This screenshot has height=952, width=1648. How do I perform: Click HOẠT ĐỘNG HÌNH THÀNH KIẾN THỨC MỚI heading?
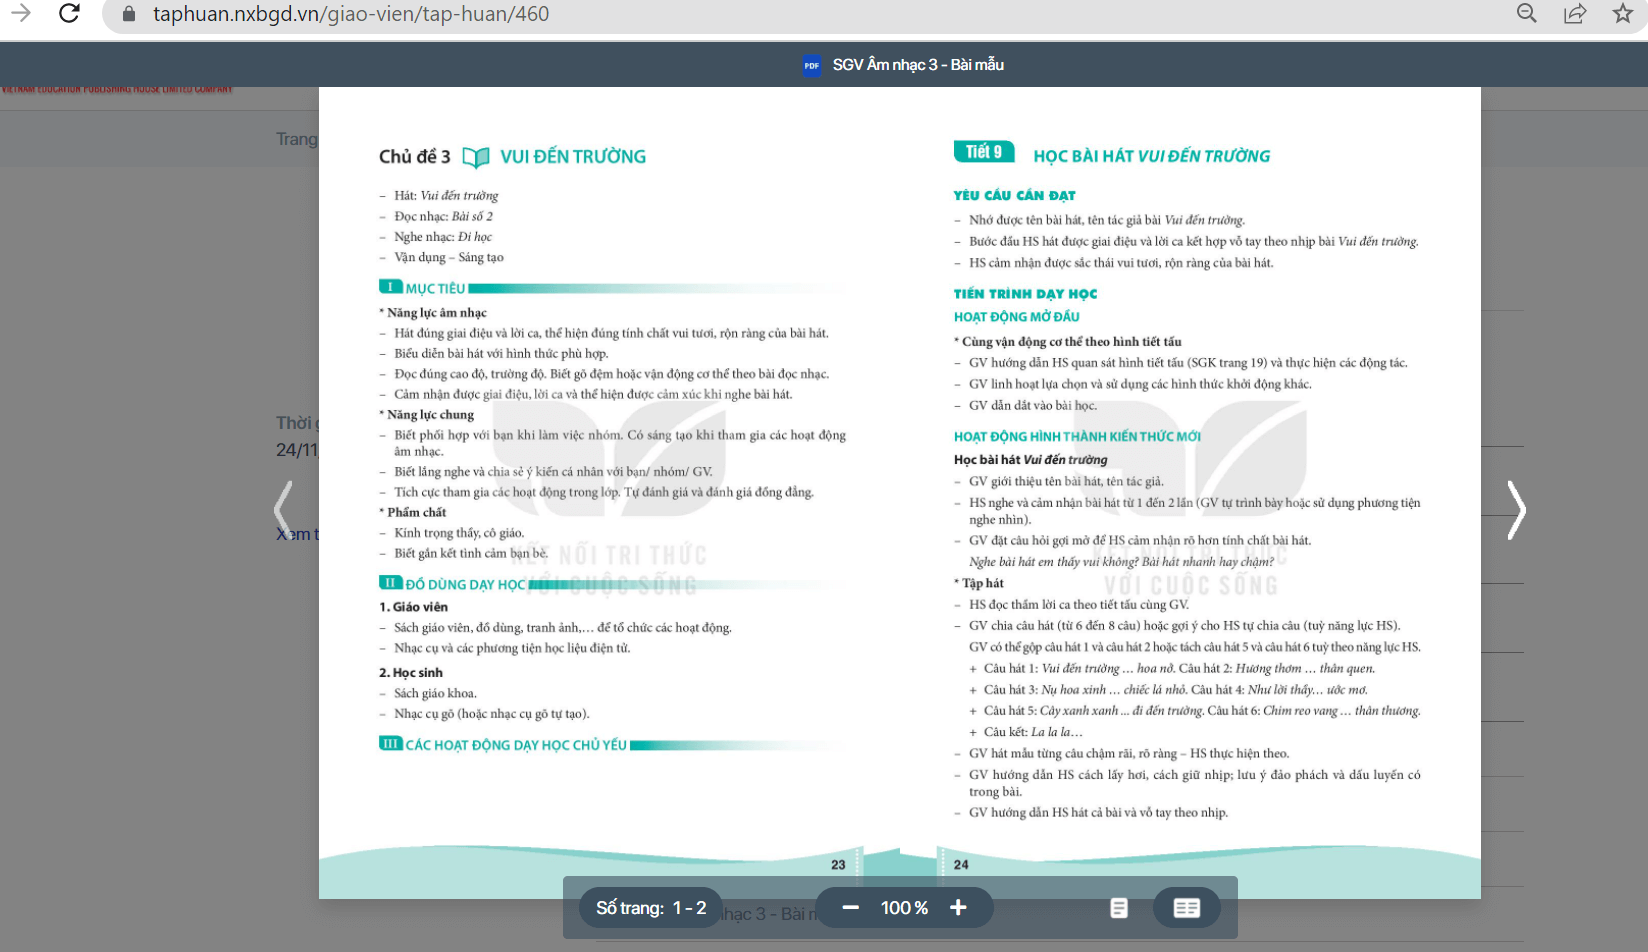[x=1077, y=437]
